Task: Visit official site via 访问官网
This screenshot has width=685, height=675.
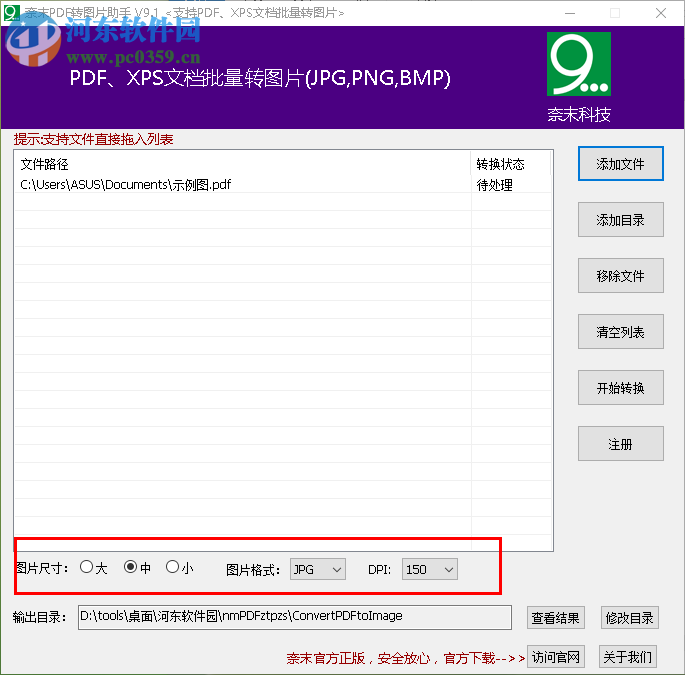Action: tap(556, 657)
